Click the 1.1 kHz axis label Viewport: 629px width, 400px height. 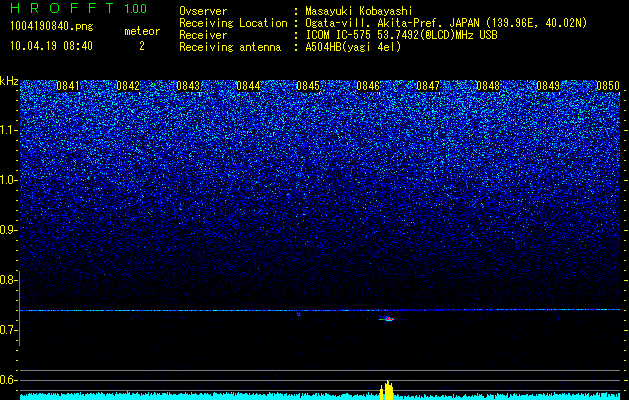coord(9,130)
